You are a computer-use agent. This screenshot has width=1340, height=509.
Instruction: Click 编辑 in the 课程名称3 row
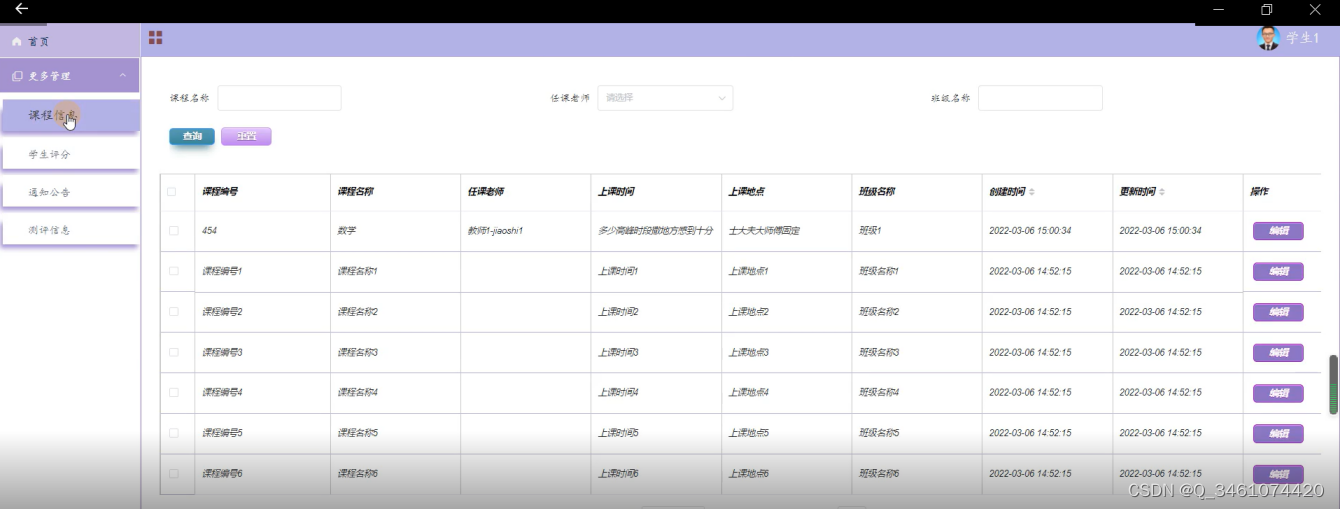pos(1278,352)
